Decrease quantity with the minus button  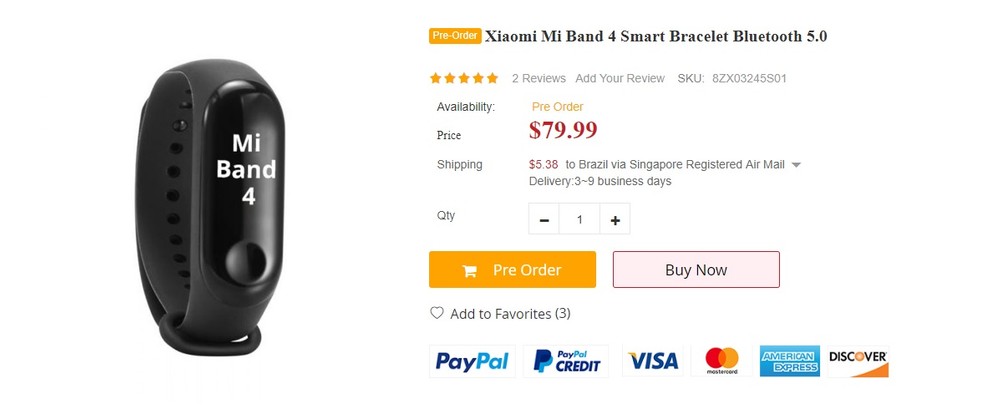pyautogui.click(x=544, y=220)
